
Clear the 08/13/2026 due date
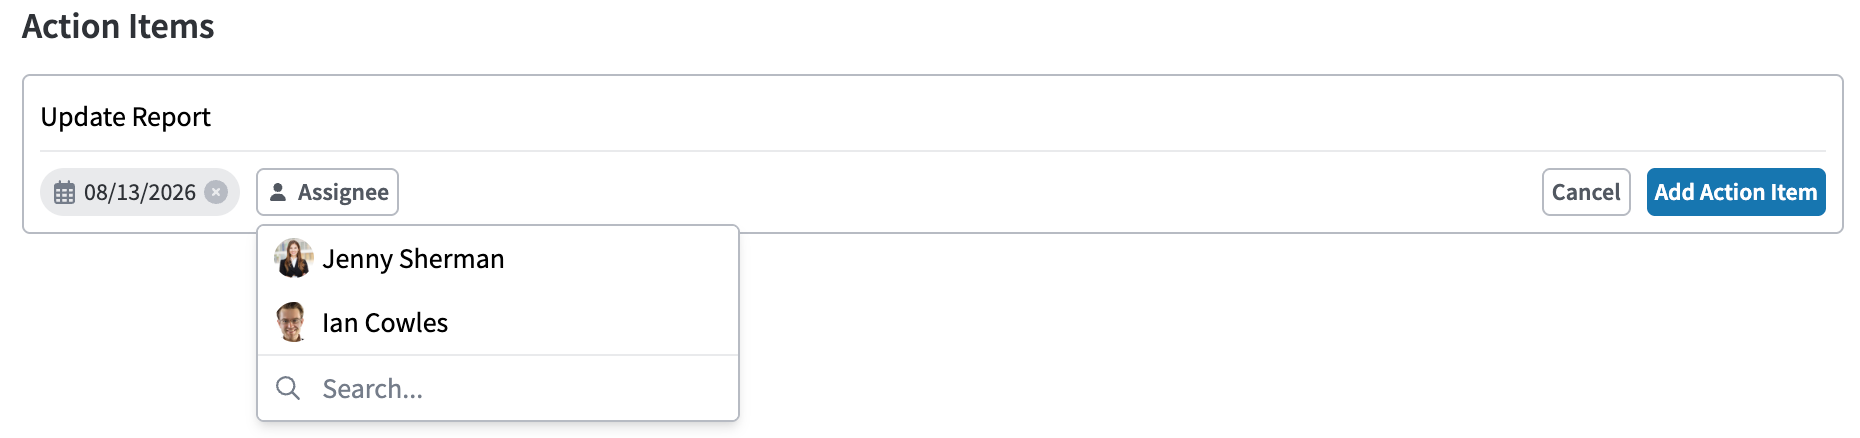[216, 192]
